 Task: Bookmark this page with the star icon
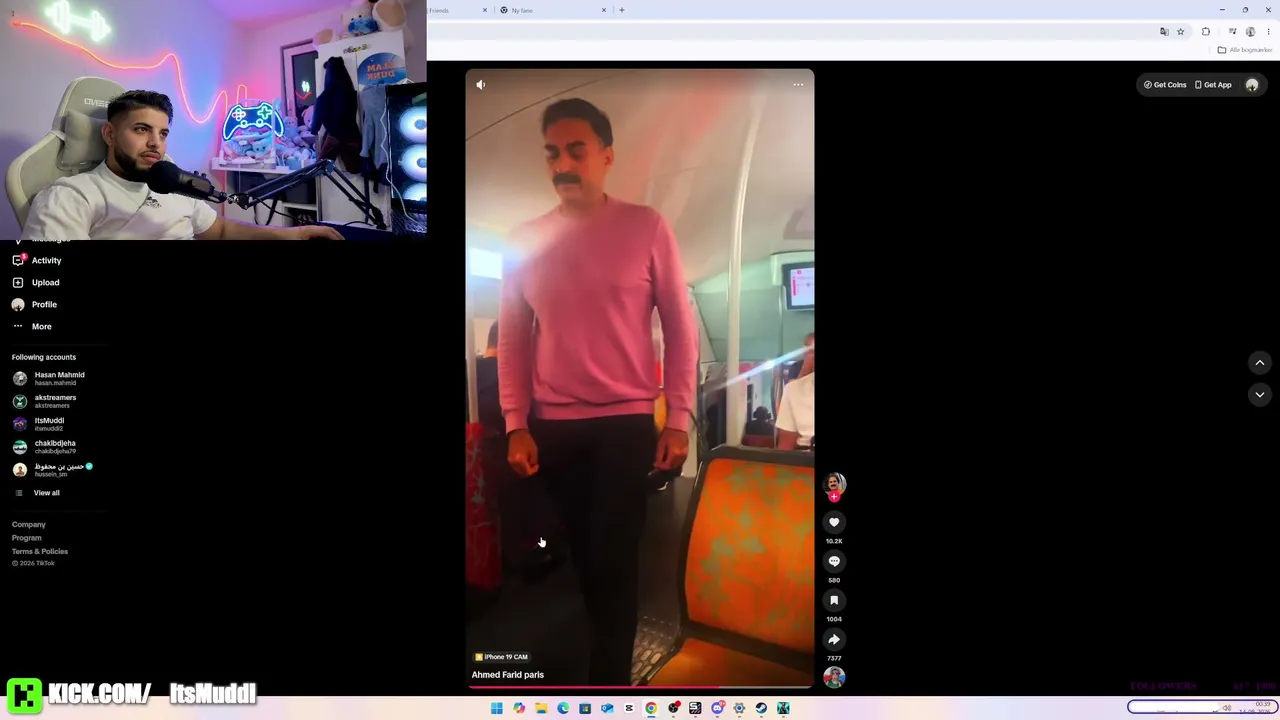click(1181, 32)
